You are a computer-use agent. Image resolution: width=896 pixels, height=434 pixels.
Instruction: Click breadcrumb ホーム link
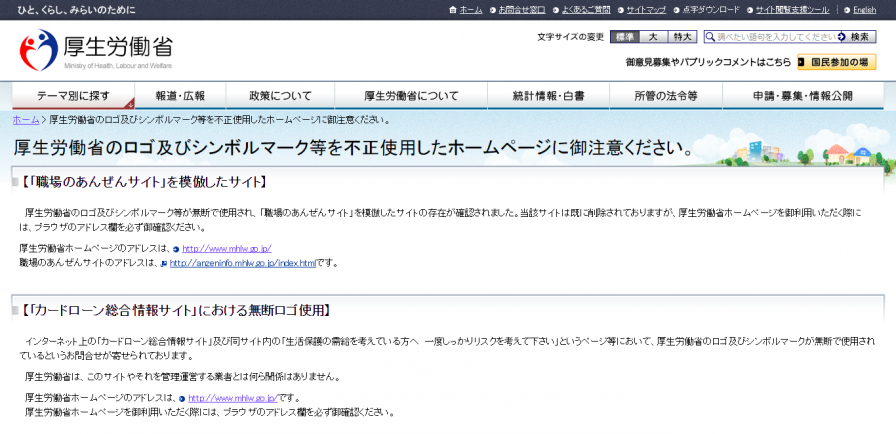click(26, 120)
